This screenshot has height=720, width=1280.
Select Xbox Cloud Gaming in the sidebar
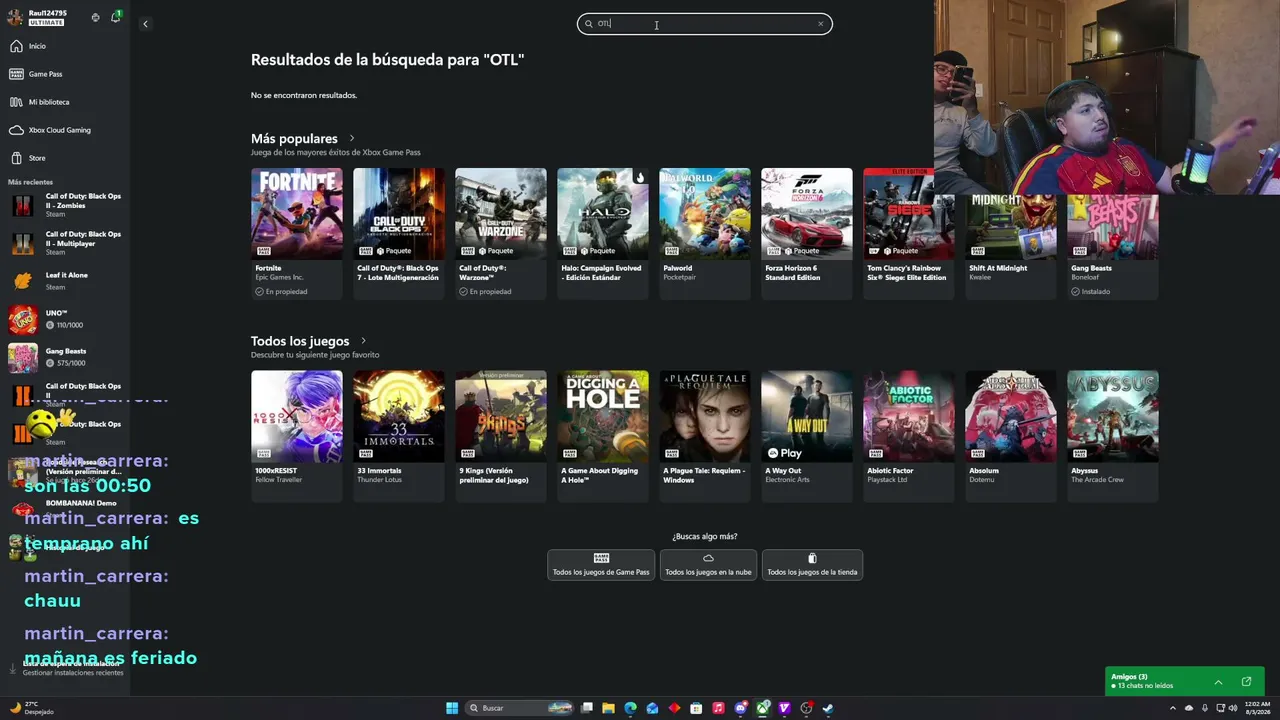pos(65,130)
